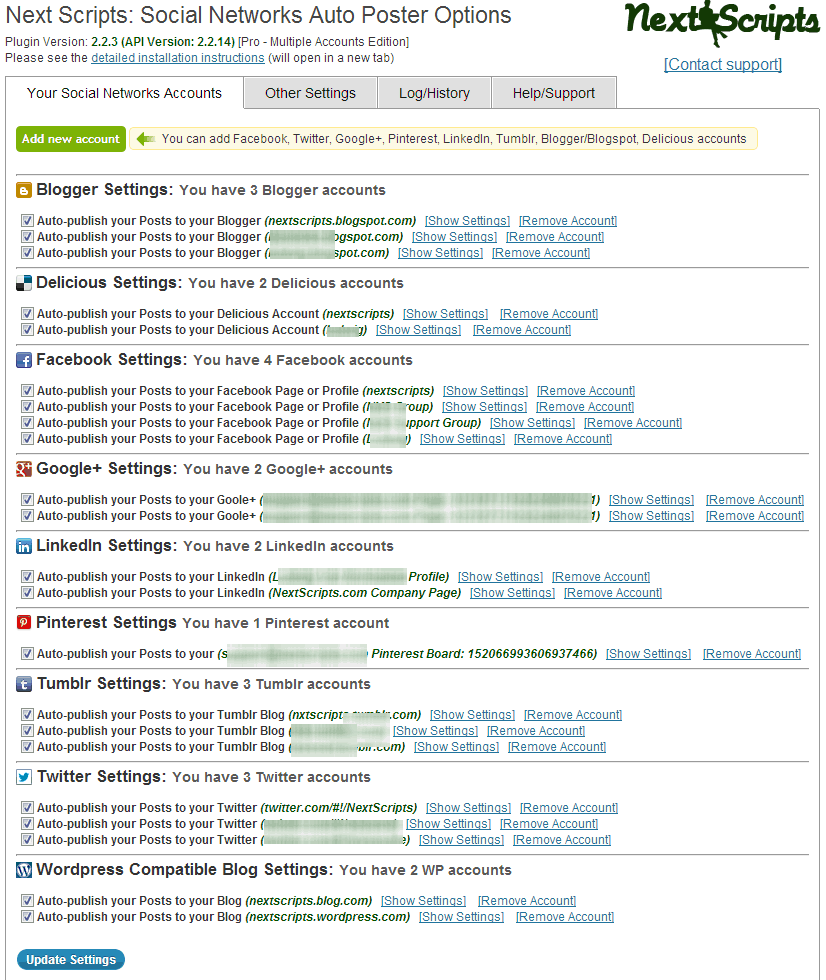Toggle checkbox for Delicious account nextscripts
Image resolution: width=826 pixels, height=980 pixels.
[27, 314]
